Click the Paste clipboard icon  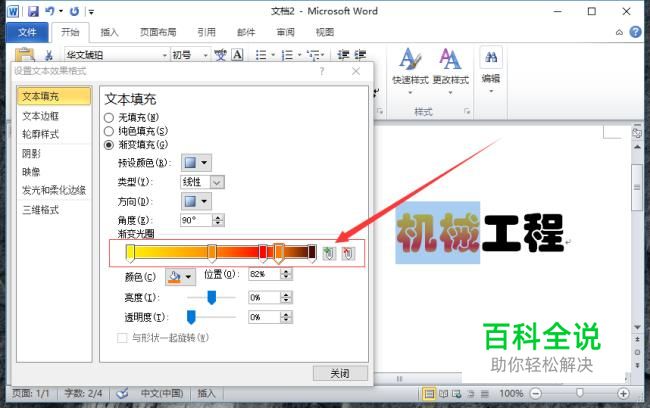pos(24,55)
